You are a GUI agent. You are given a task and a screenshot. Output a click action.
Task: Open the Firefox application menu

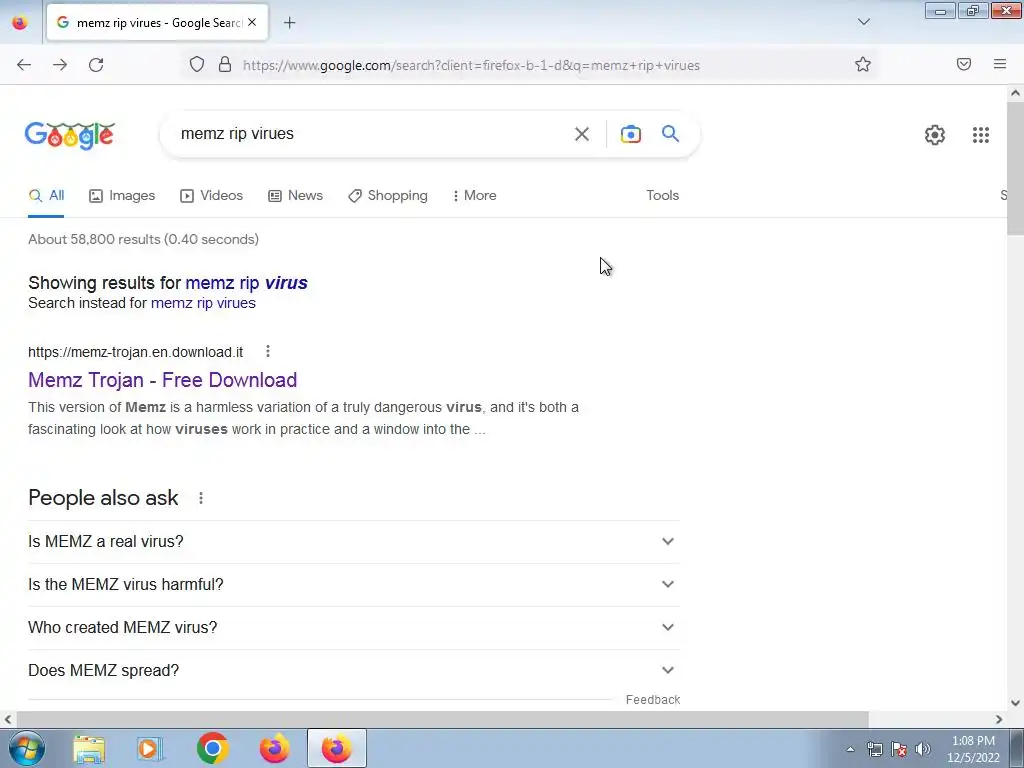point(1000,64)
